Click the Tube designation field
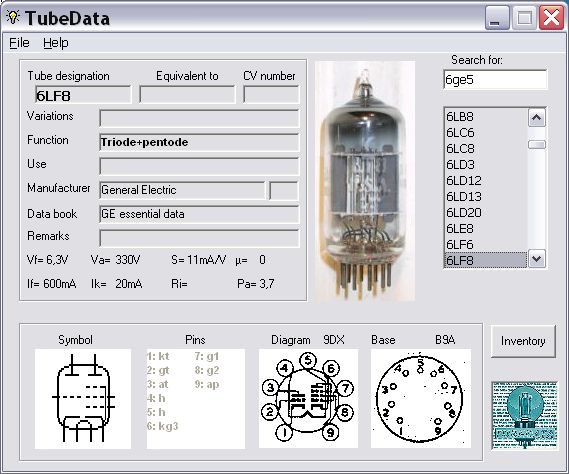Screen dimensions: 569x474 (x=83, y=95)
